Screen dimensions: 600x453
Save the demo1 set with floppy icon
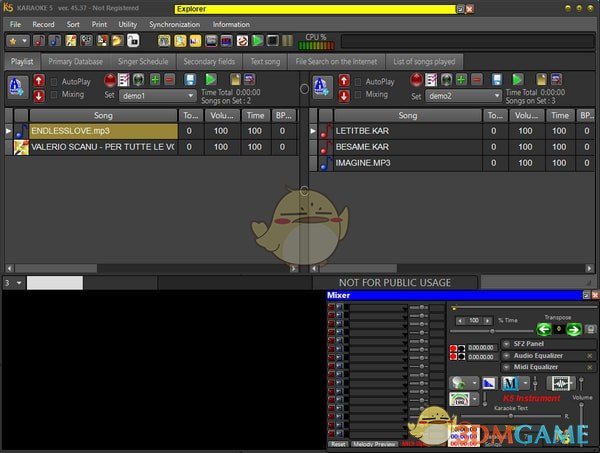(x=190, y=80)
